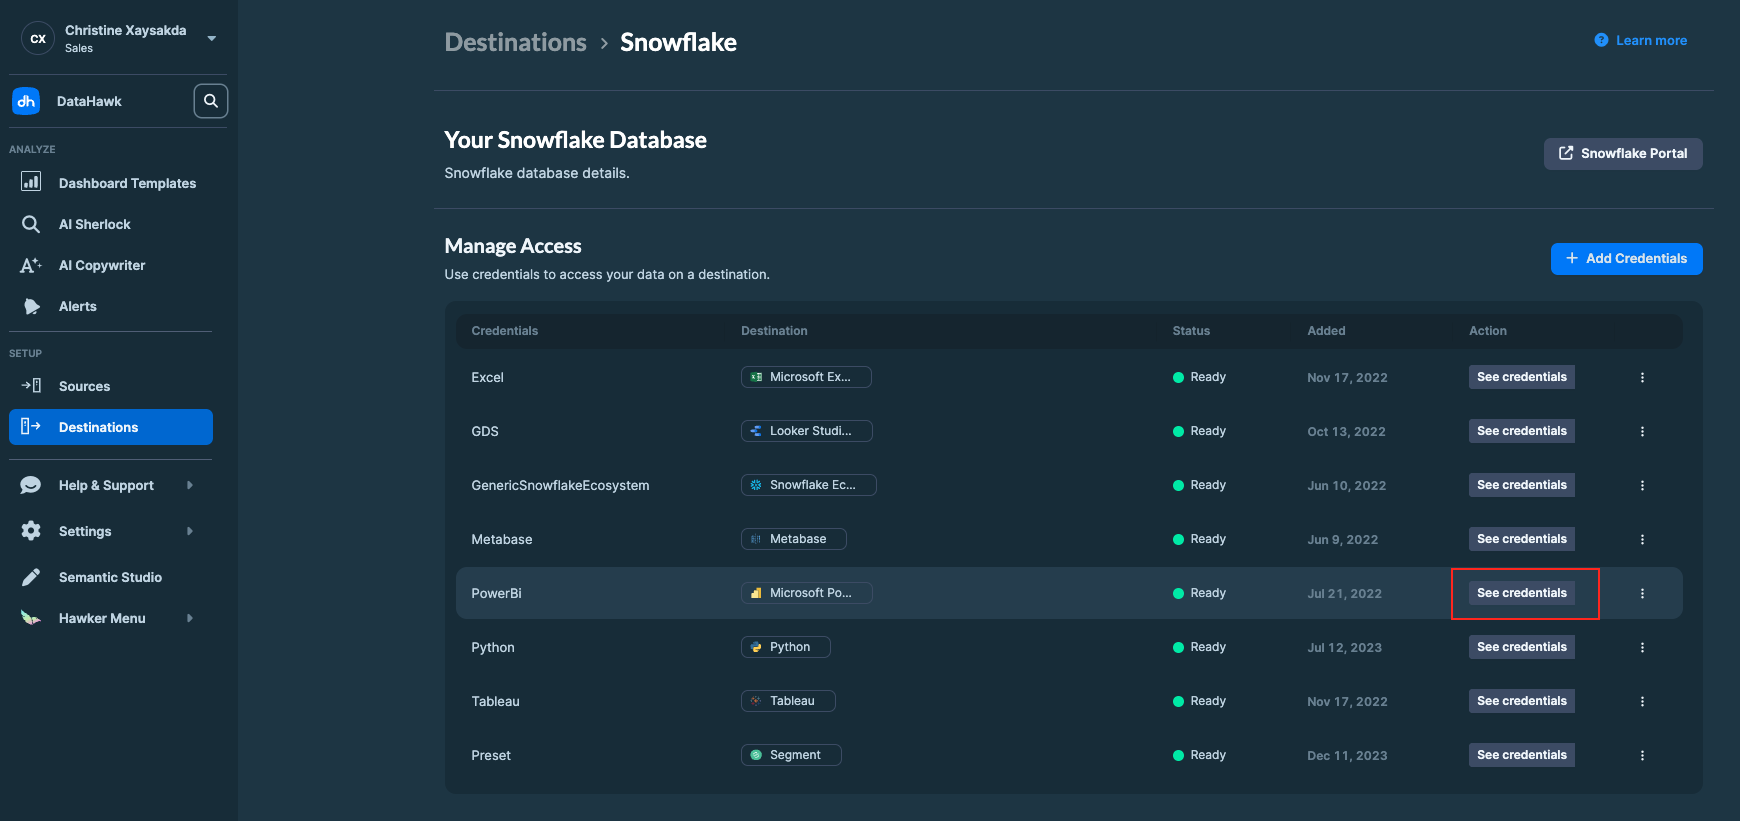Click the Tableau destination tag
The height and width of the screenshot is (821, 1740).
coord(788,701)
